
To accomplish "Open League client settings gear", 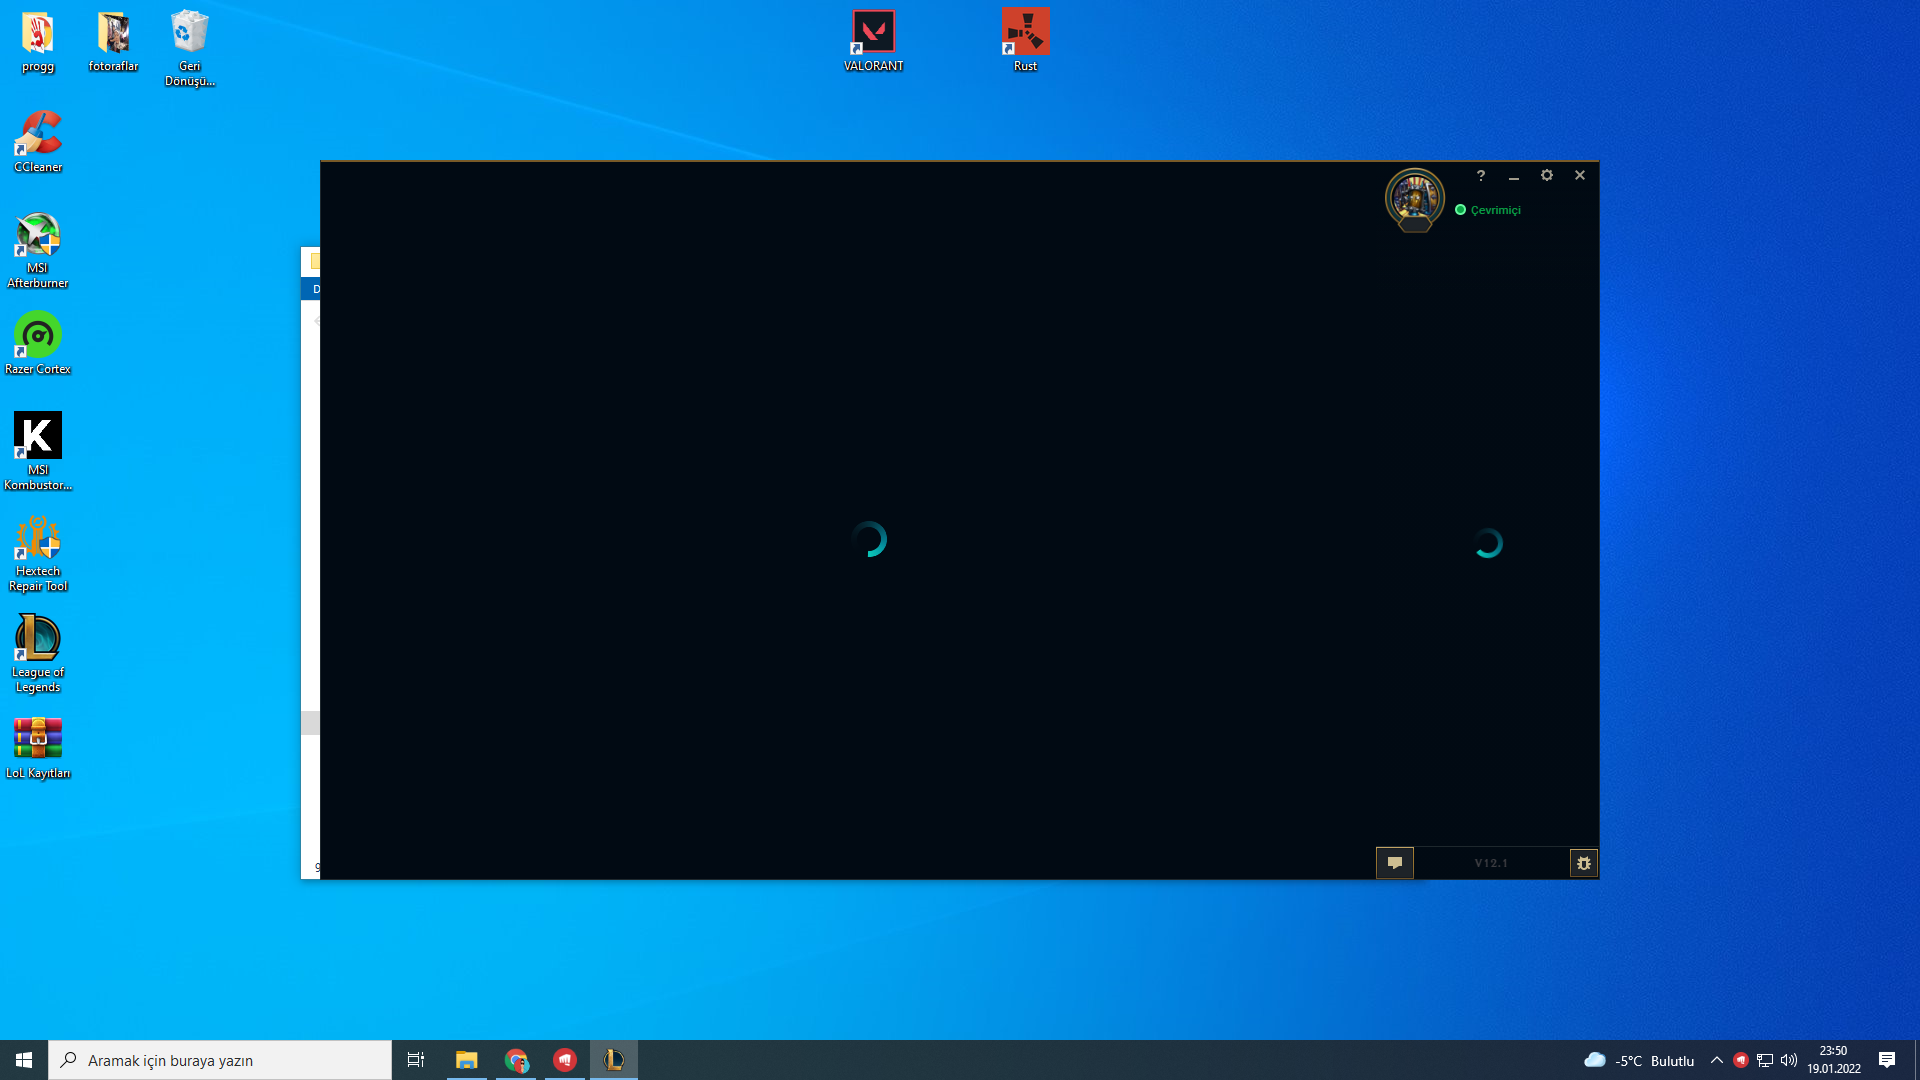I will [1547, 175].
